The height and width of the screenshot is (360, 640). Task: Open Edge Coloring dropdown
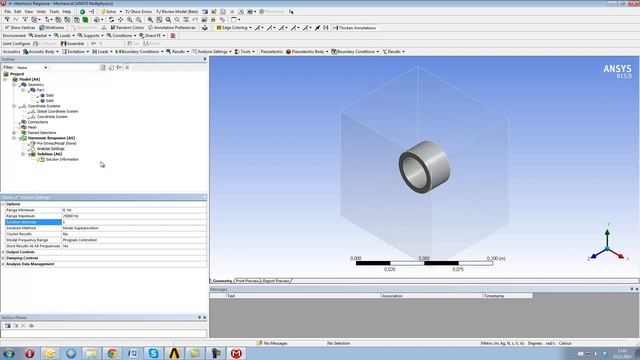tap(234, 28)
